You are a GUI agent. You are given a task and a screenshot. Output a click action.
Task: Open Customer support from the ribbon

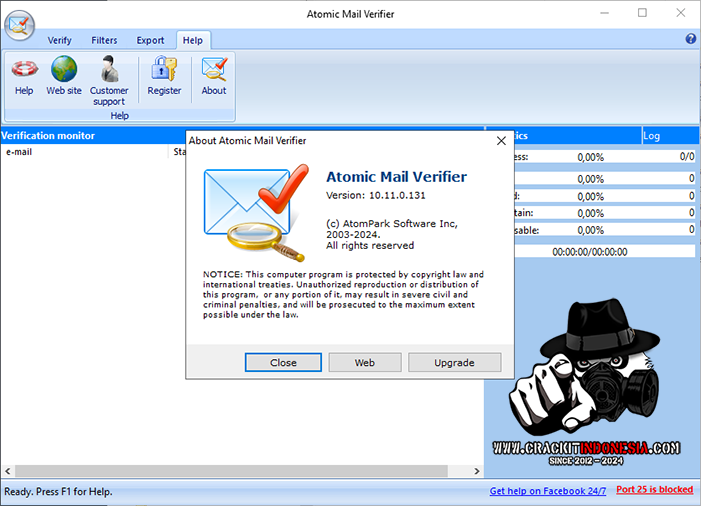(109, 80)
